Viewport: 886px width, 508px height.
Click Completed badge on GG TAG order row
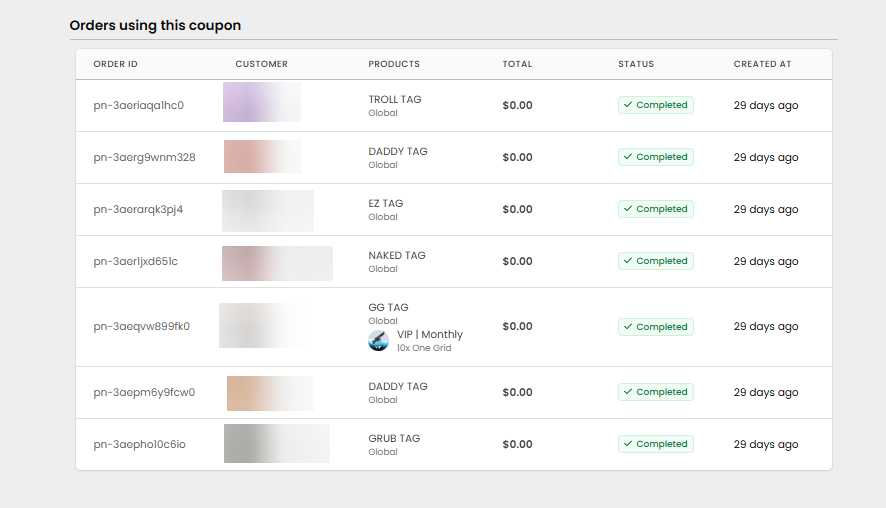pos(655,327)
